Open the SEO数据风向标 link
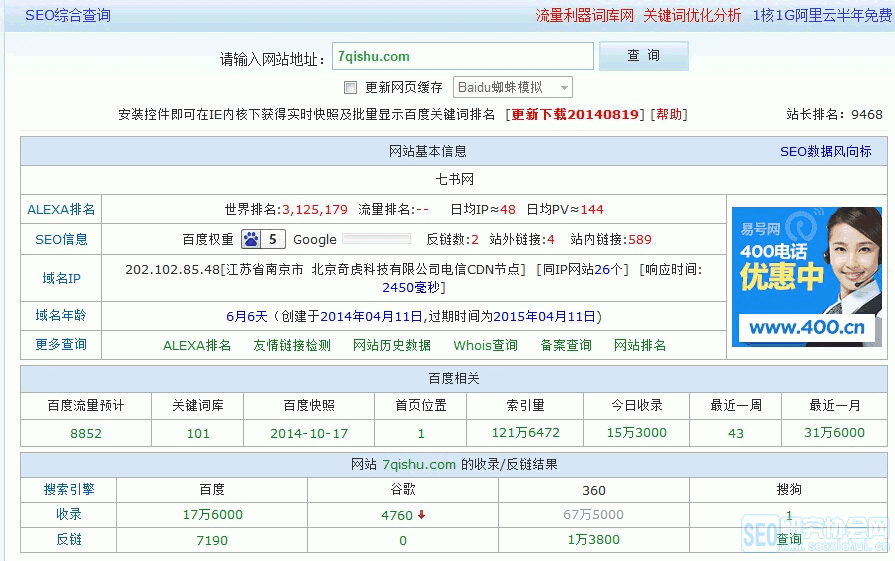Screen dimensions: 895x561 coord(825,151)
